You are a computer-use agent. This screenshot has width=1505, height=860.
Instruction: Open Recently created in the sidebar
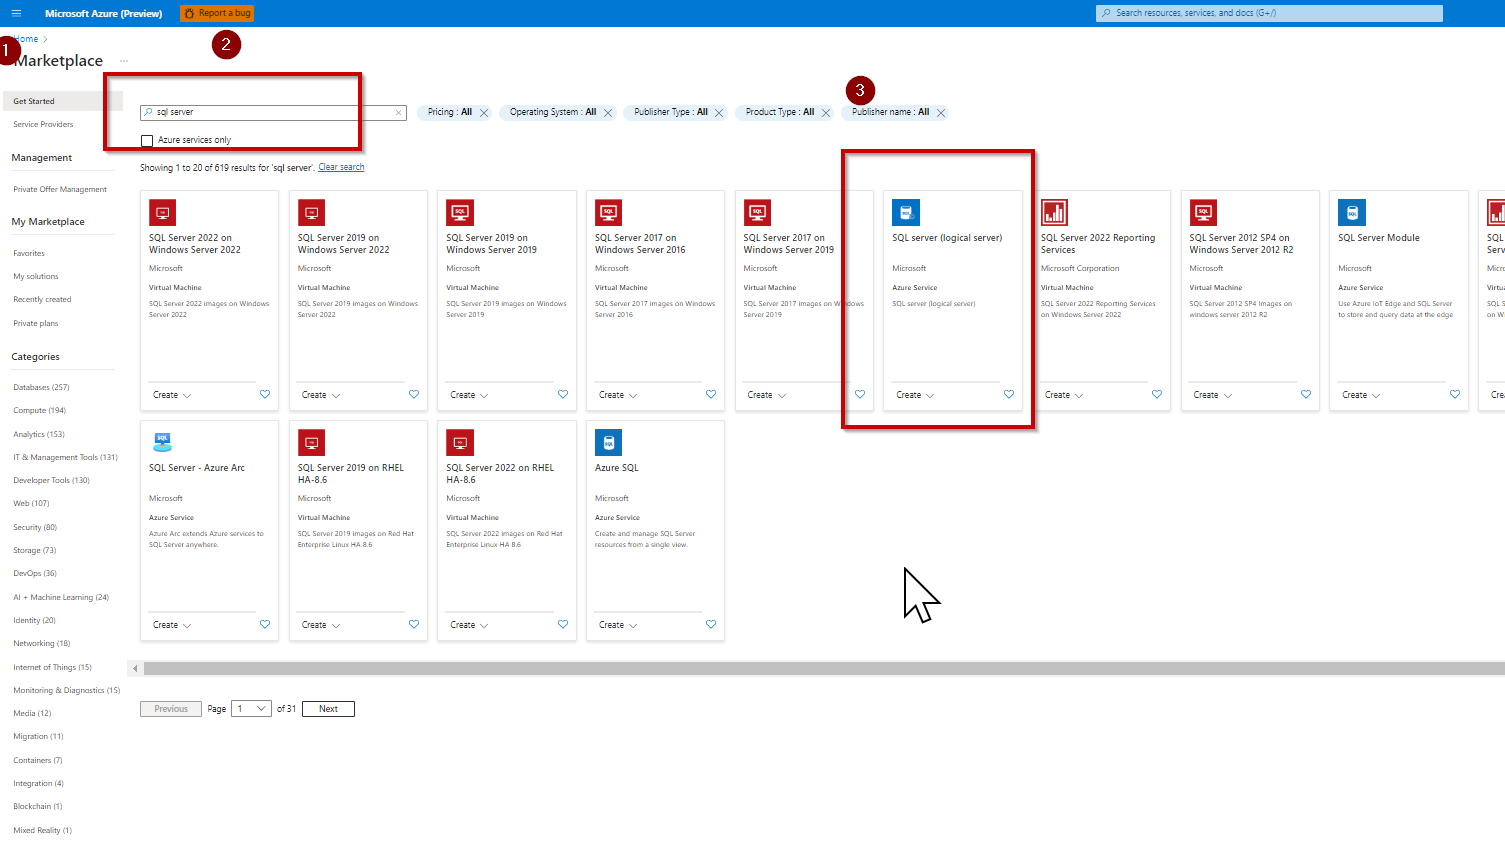tap(42, 299)
